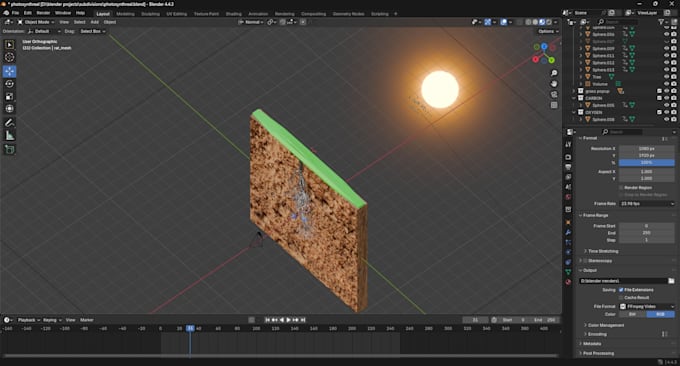Click the Resolution percentage slider
The height and width of the screenshot is (366, 680).
(x=647, y=163)
